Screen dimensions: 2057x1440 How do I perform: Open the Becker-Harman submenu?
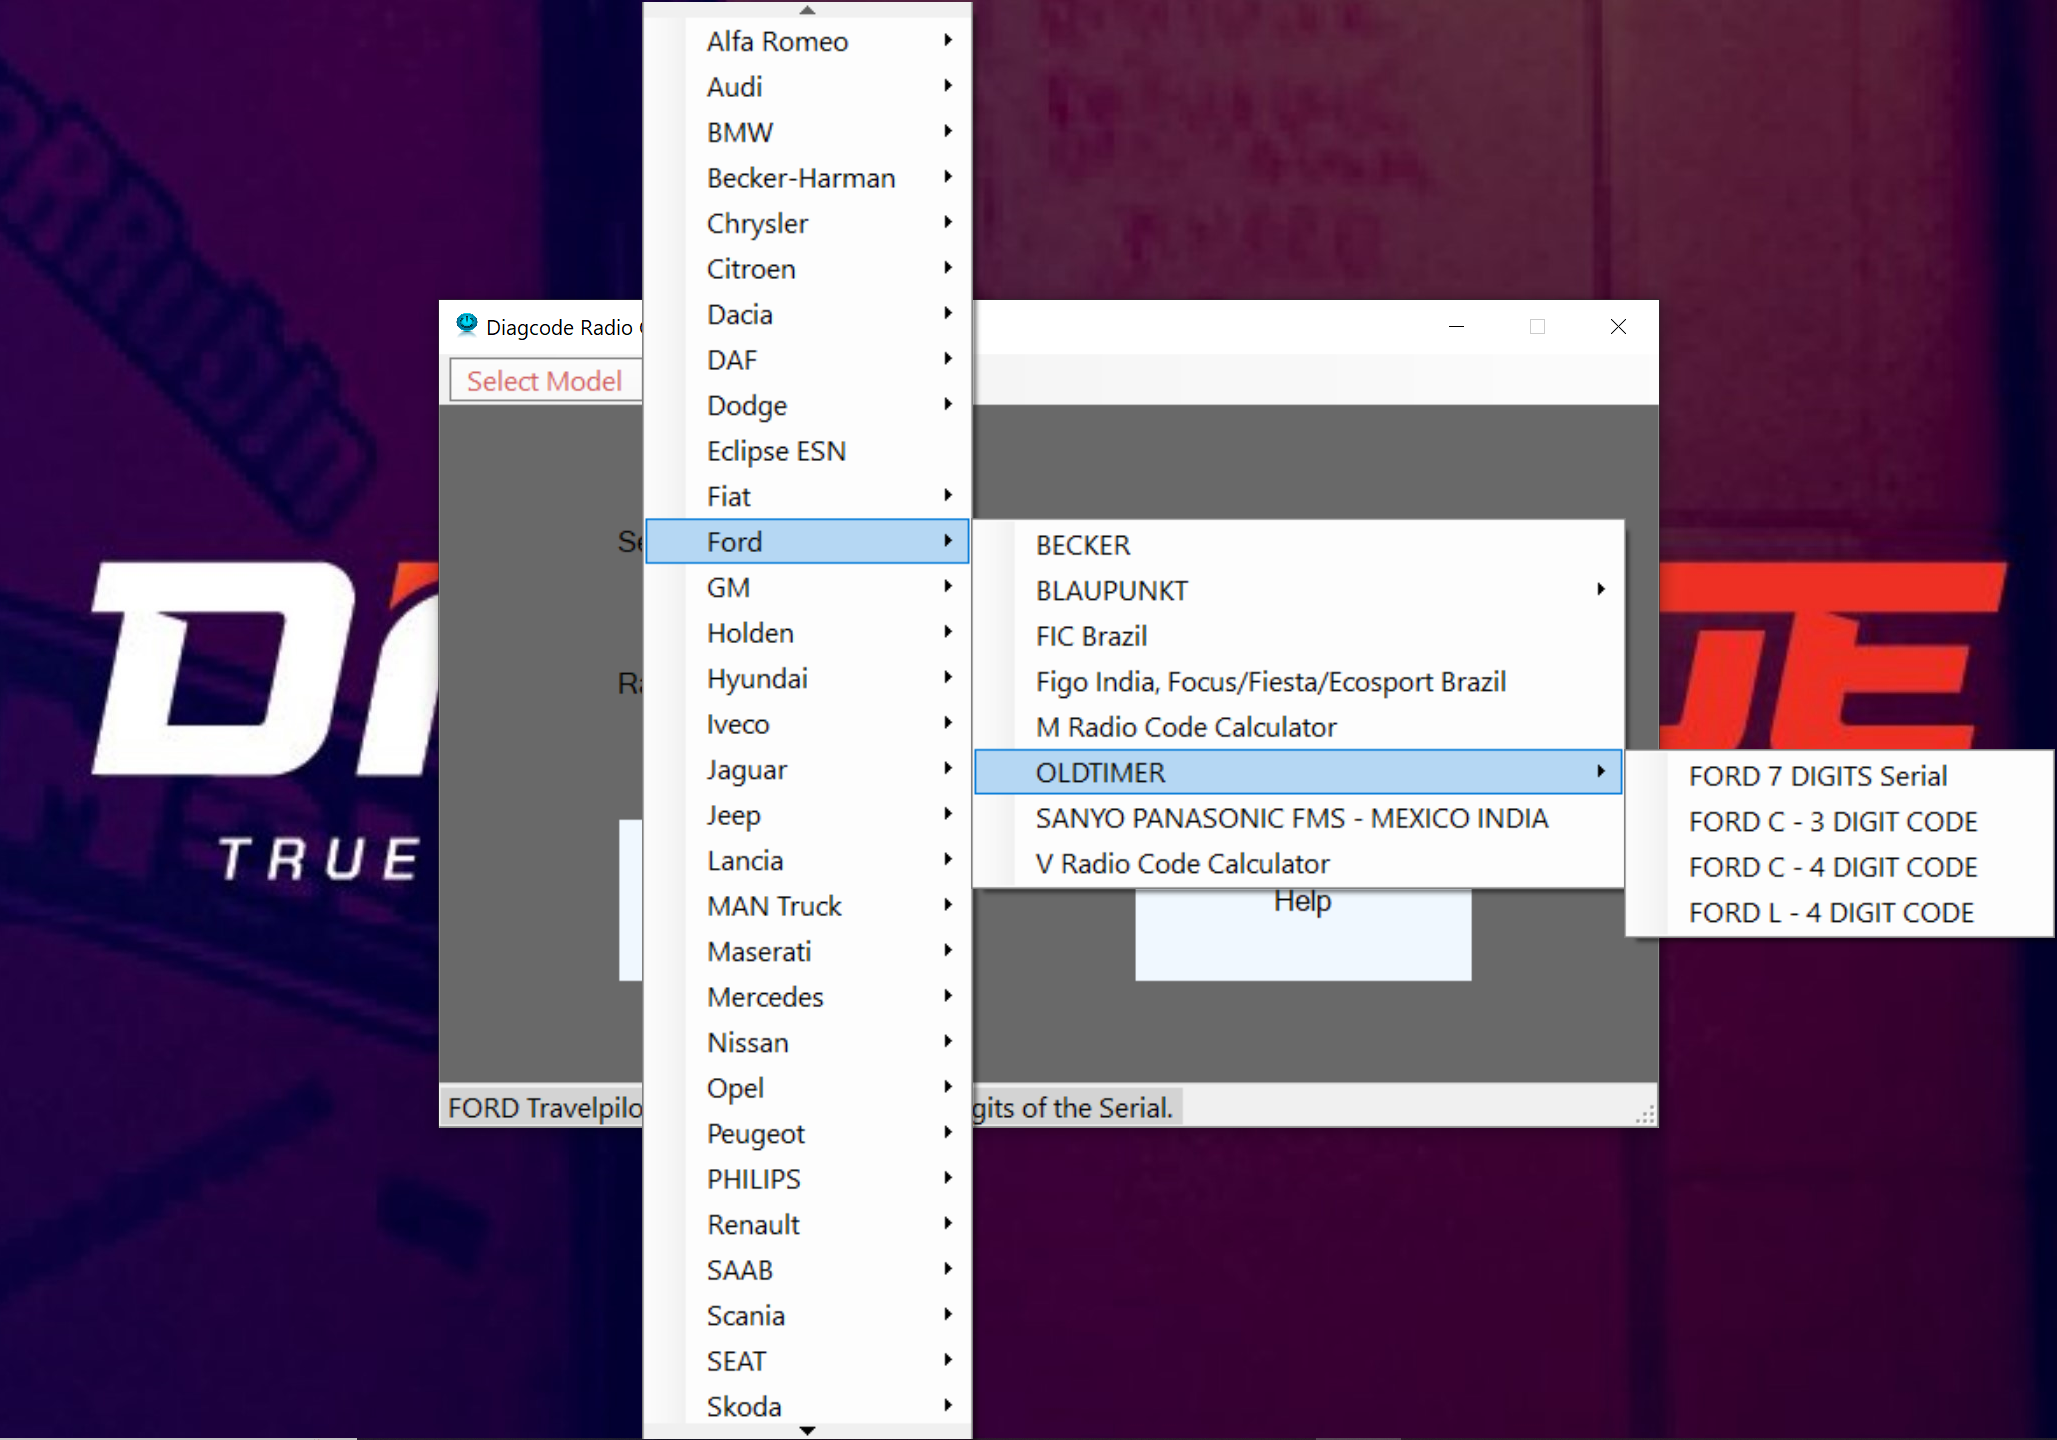(807, 178)
